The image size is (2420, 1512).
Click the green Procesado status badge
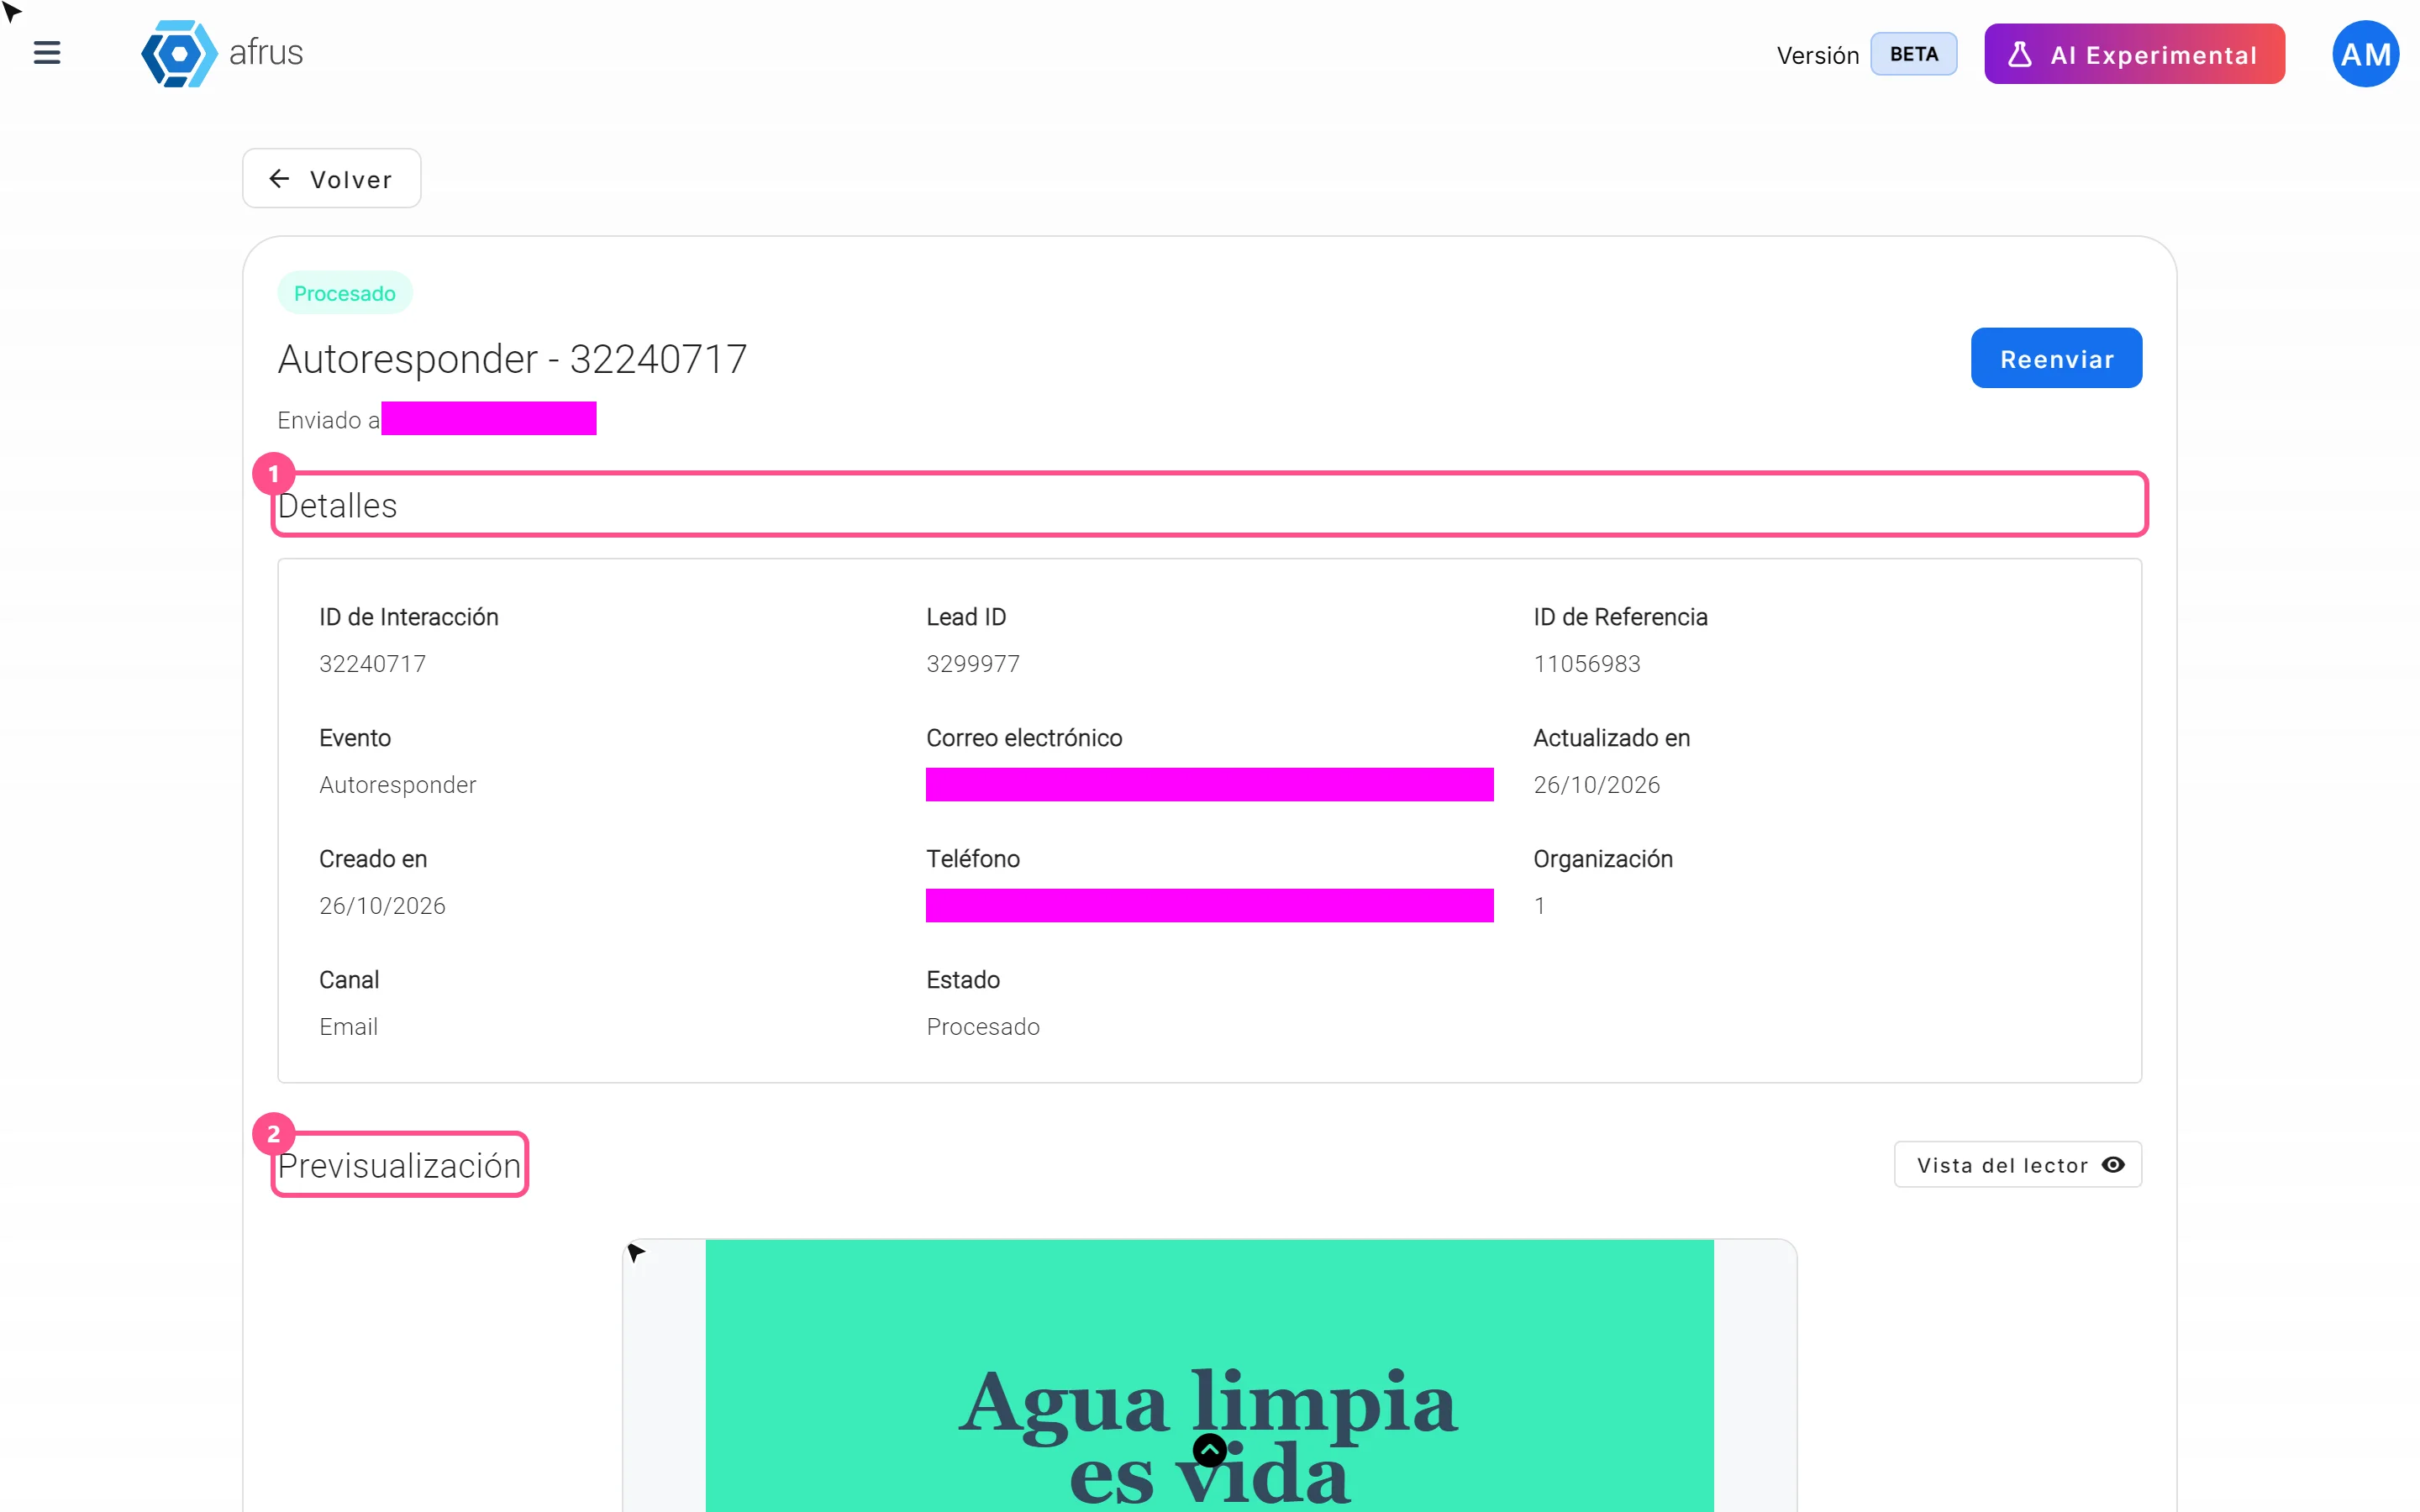345,293
